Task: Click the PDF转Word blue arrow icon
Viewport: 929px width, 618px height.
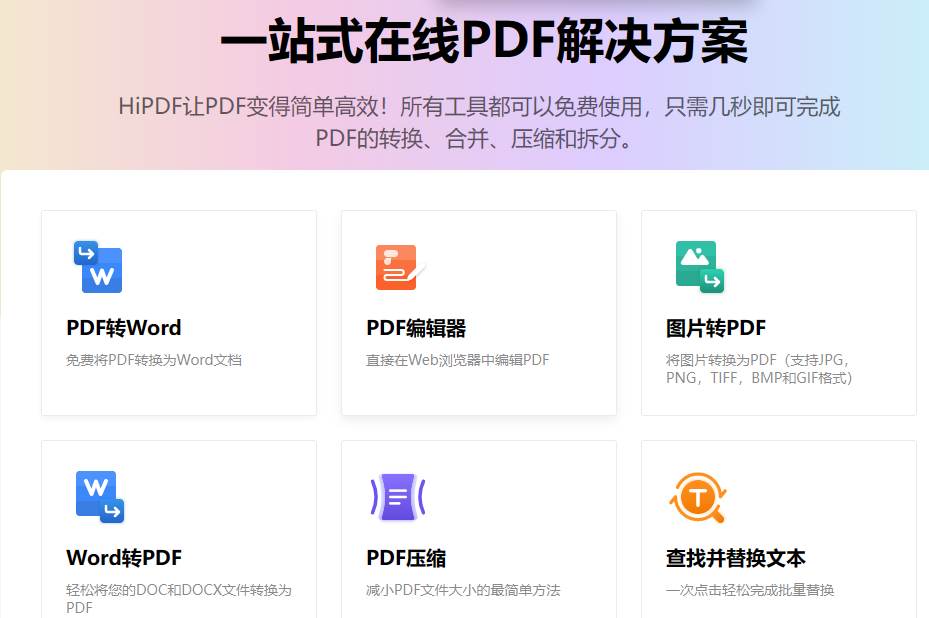Action: click(x=97, y=266)
